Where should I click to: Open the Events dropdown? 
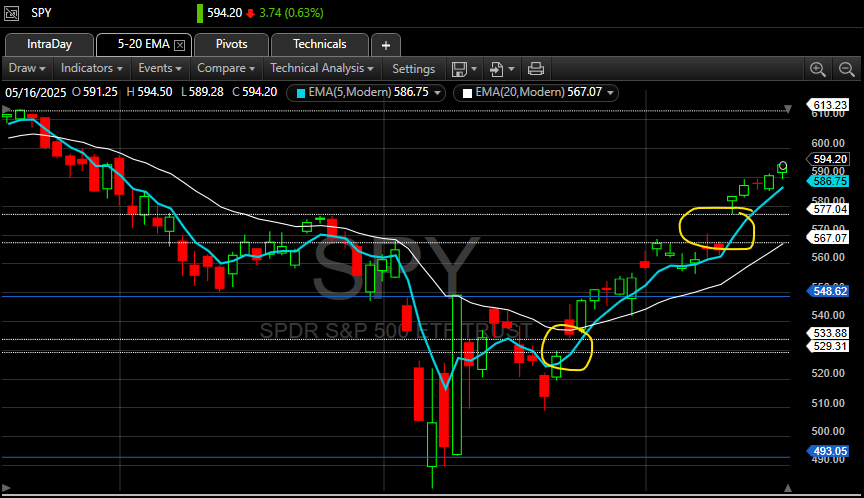[x=160, y=69]
